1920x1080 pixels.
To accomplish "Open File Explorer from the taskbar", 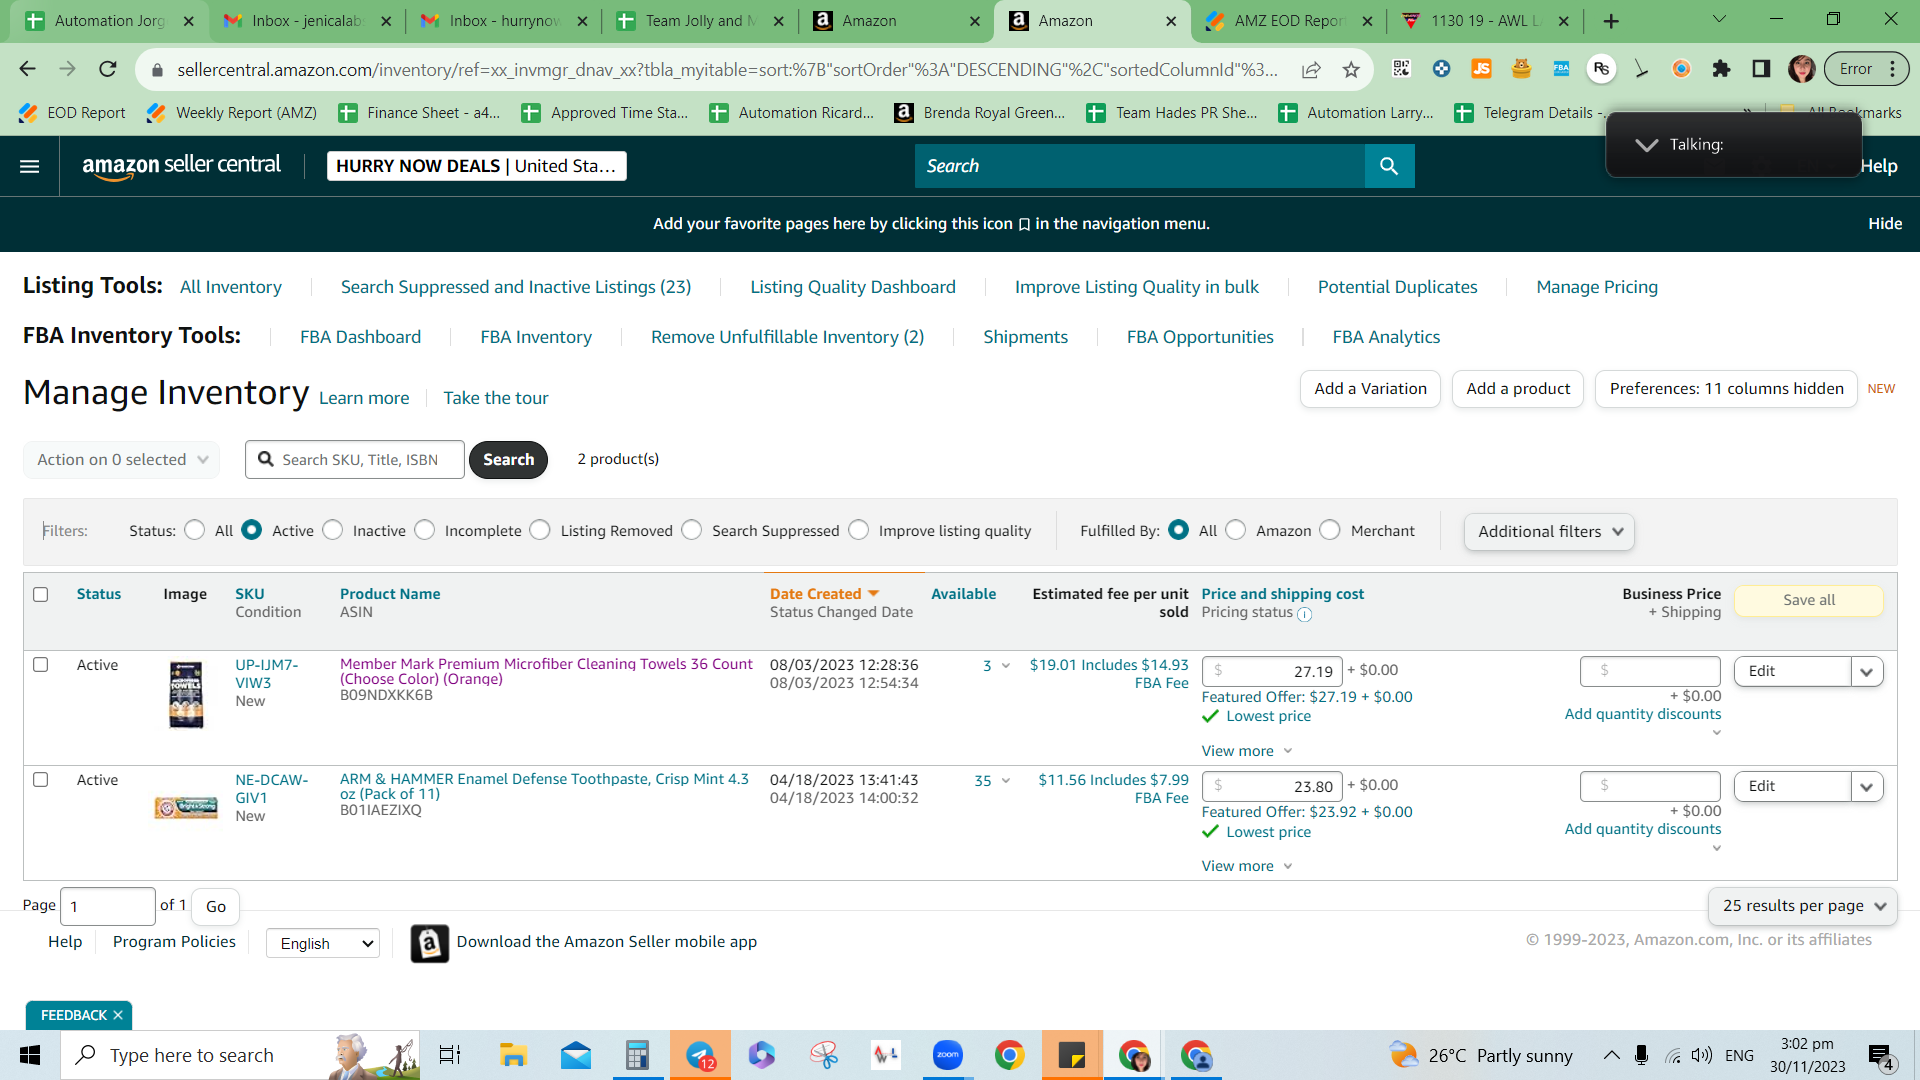I will [x=513, y=1055].
